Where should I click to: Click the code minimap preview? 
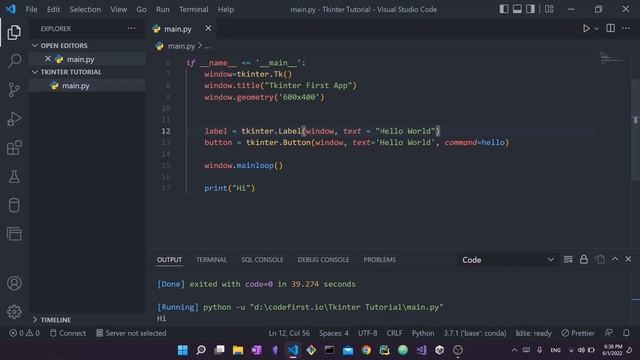[611, 58]
